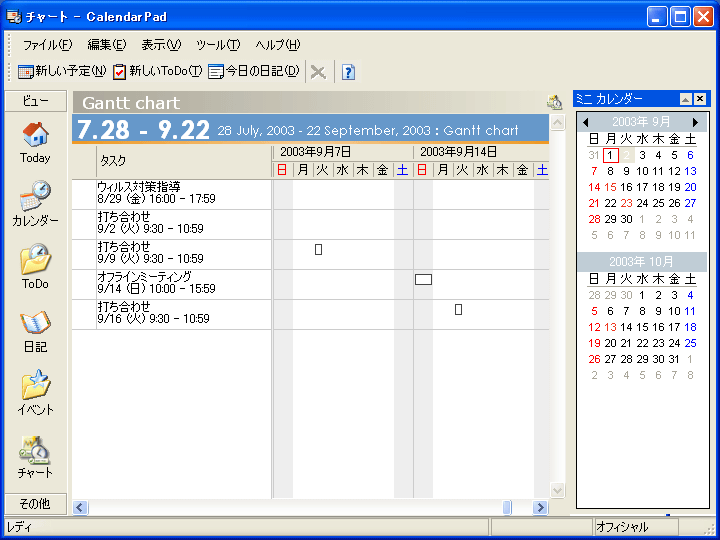Click the horizontal scrollbar right arrow
The image size is (720, 540).
[540, 507]
